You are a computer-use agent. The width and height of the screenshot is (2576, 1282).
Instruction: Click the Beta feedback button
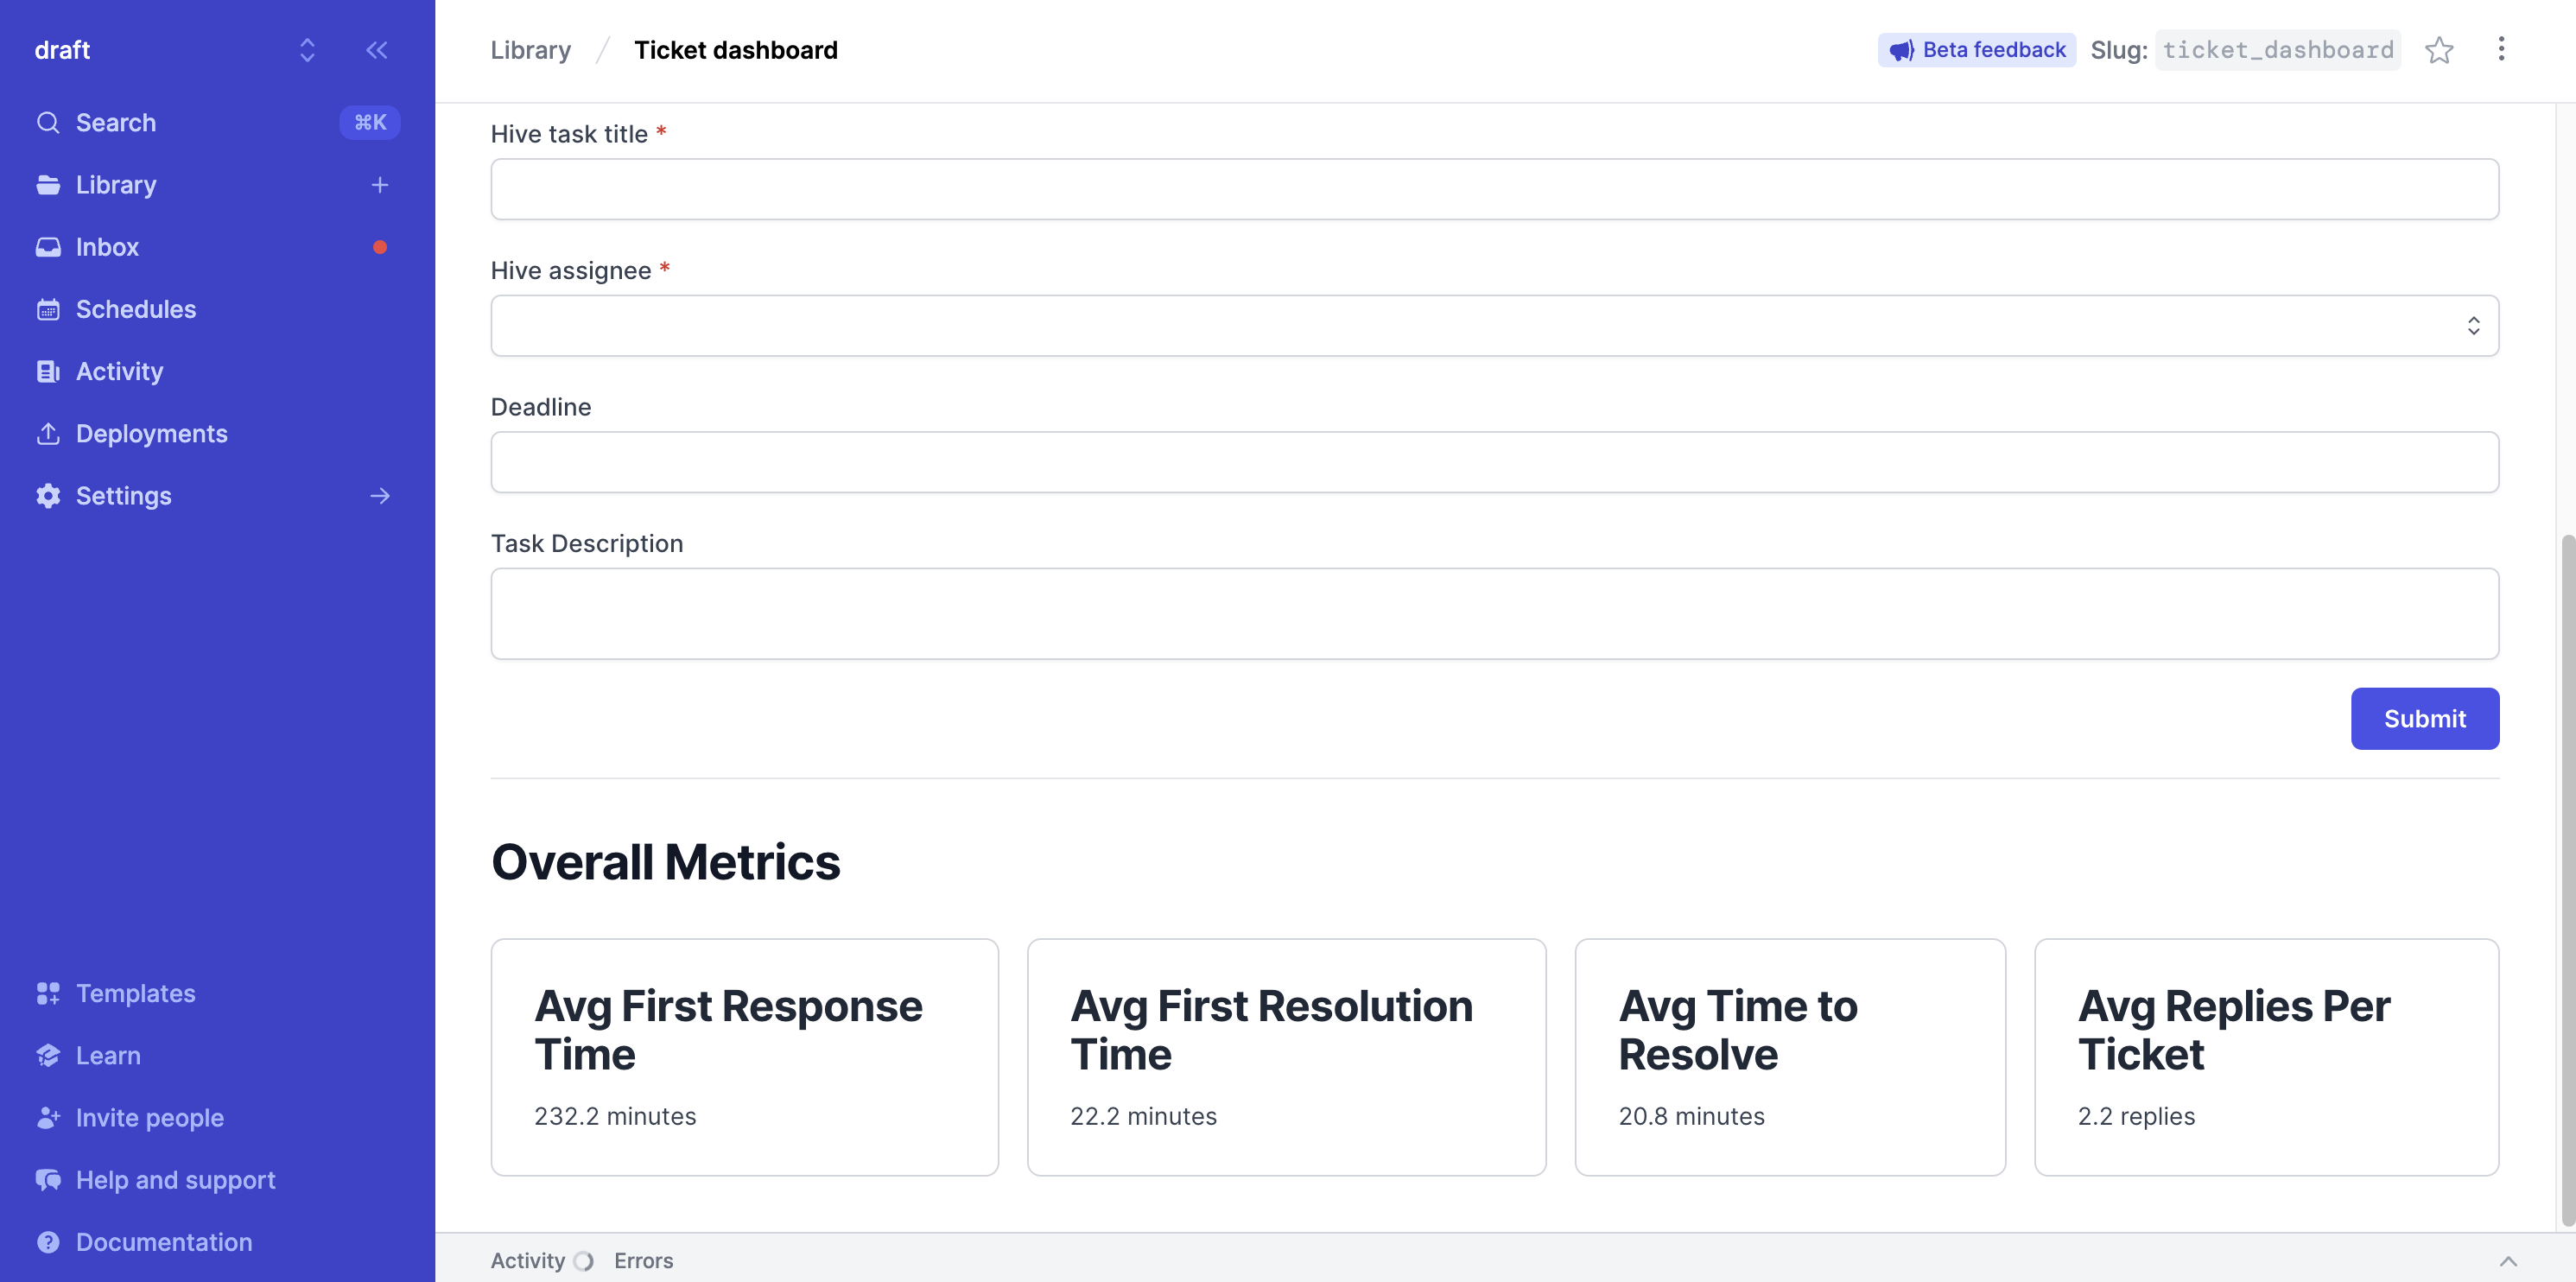point(1976,50)
